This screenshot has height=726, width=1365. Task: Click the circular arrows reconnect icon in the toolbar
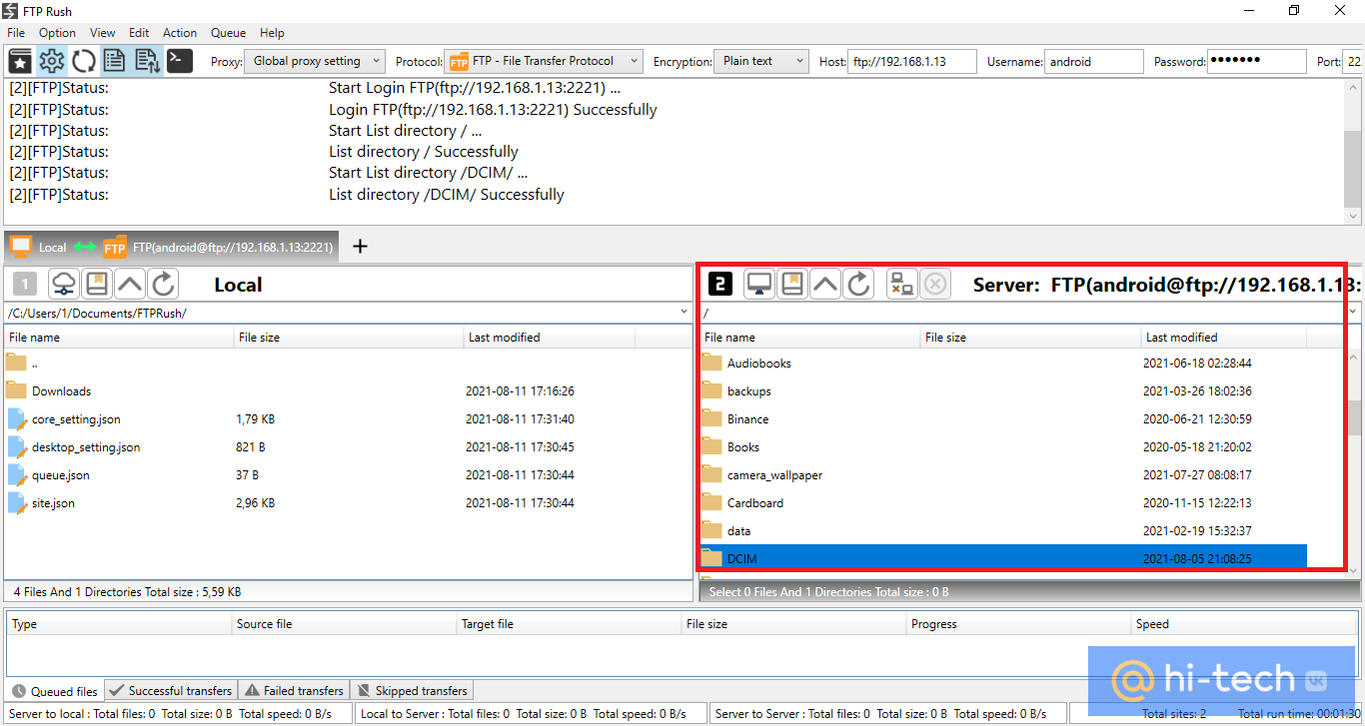(x=84, y=61)
